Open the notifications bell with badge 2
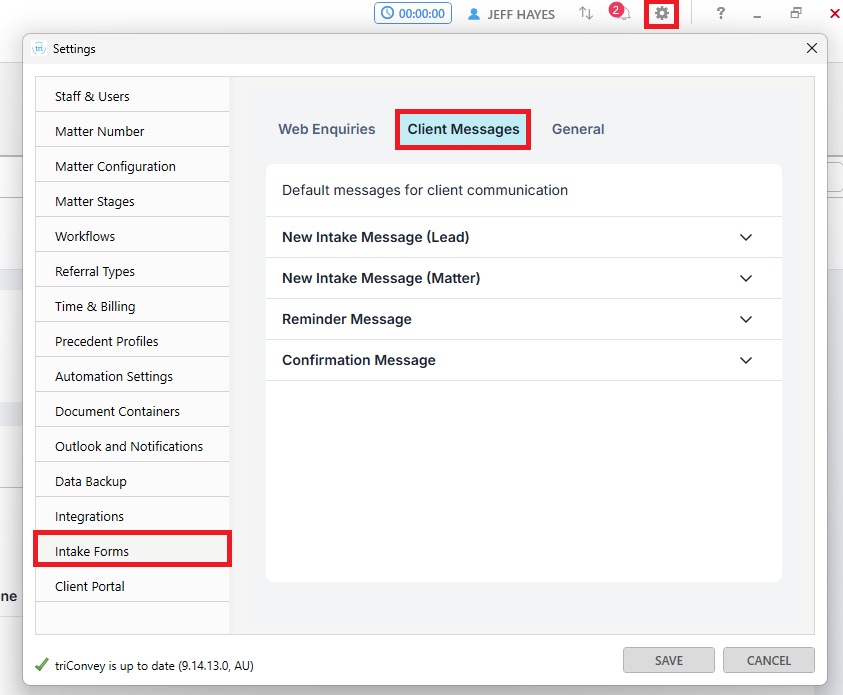This screenshot has height=695, width=843. point(619,12)
